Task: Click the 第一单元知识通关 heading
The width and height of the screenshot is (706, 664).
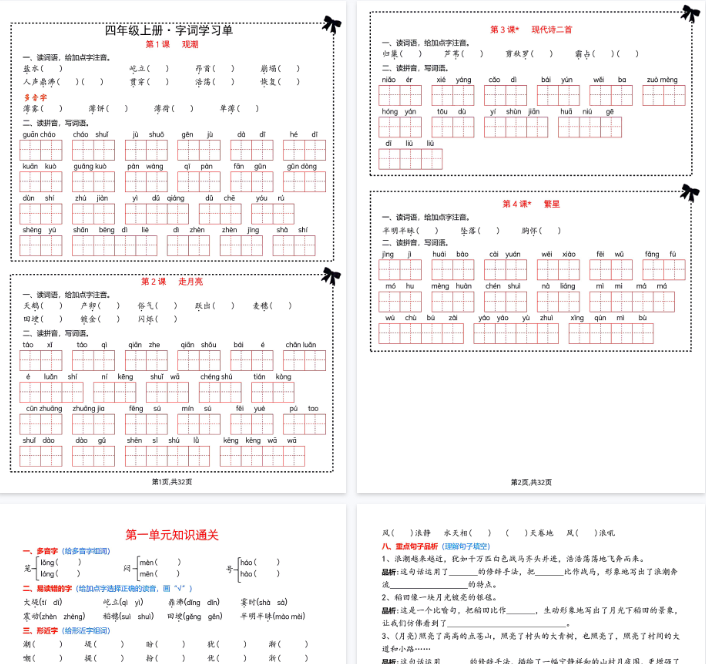Action: click(x=169, y=535)
